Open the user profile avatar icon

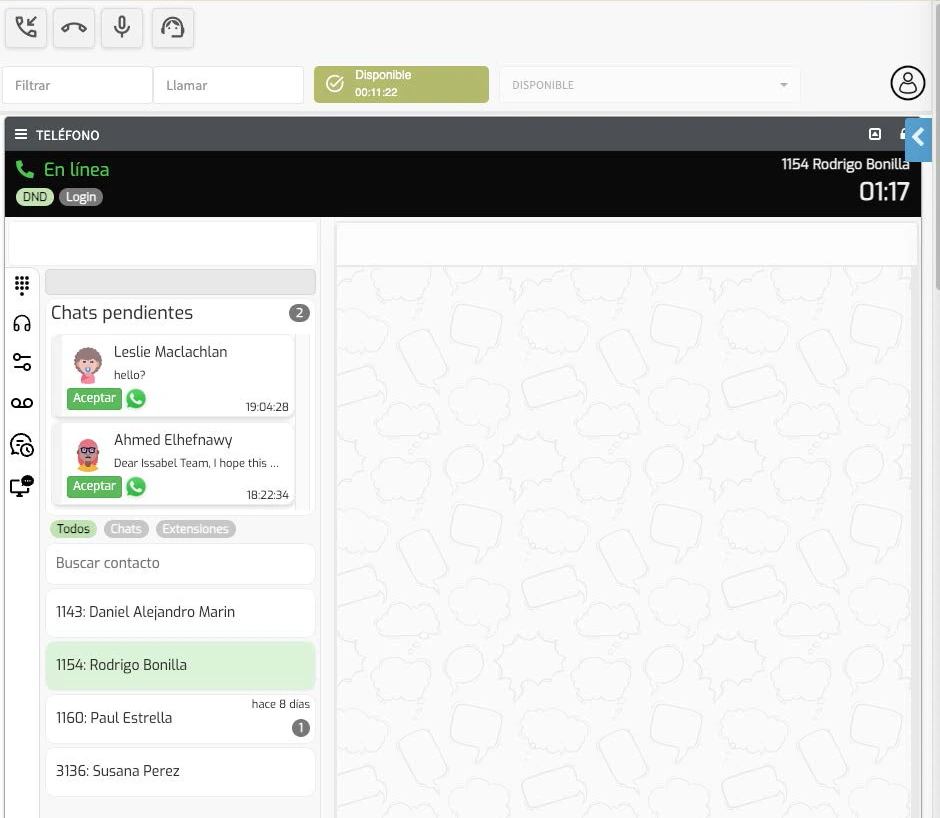pyautogui.click(x=907, y=84)
